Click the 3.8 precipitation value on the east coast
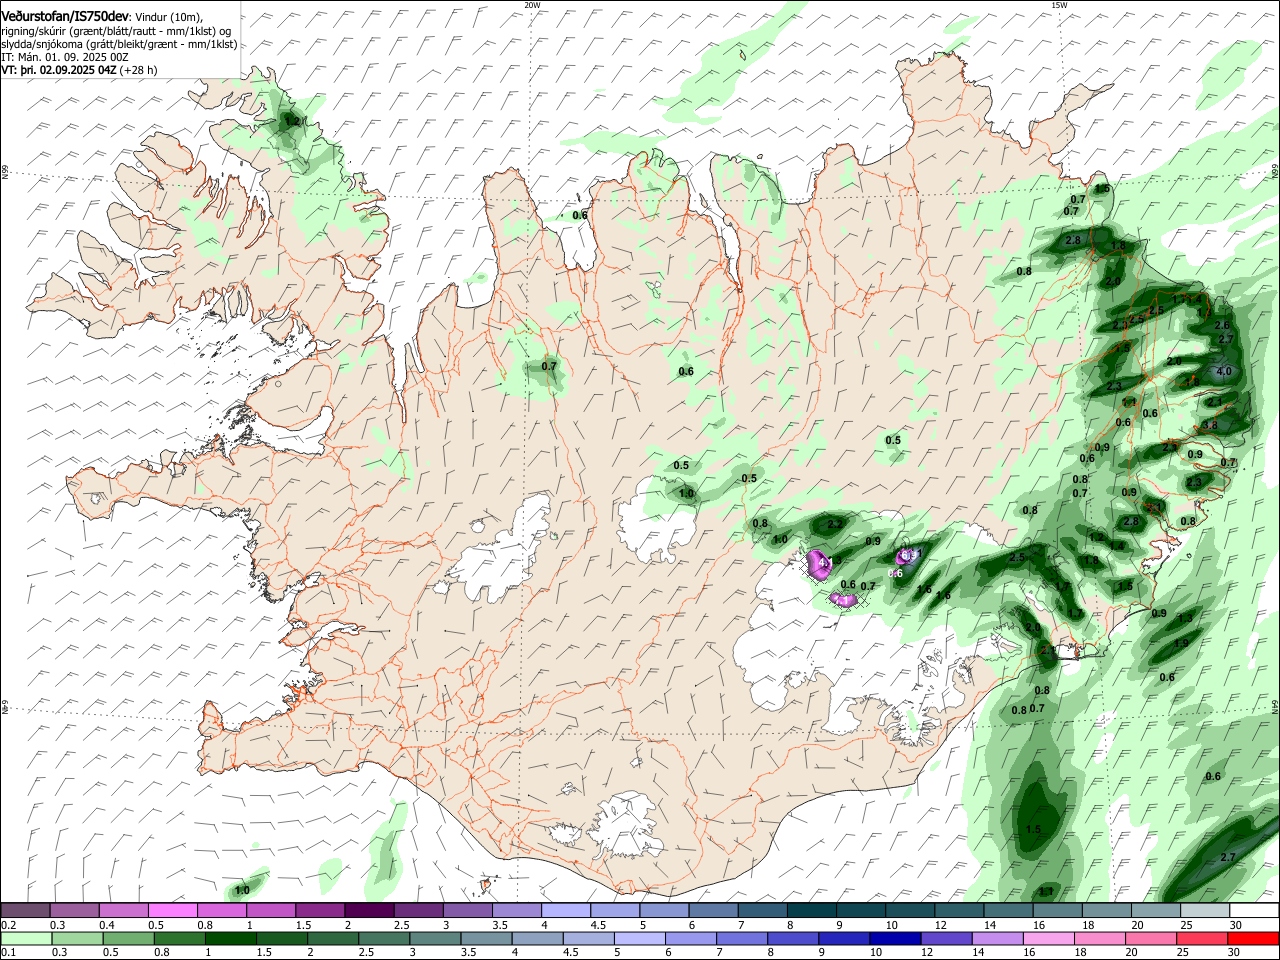 (x=1209, y=424)
